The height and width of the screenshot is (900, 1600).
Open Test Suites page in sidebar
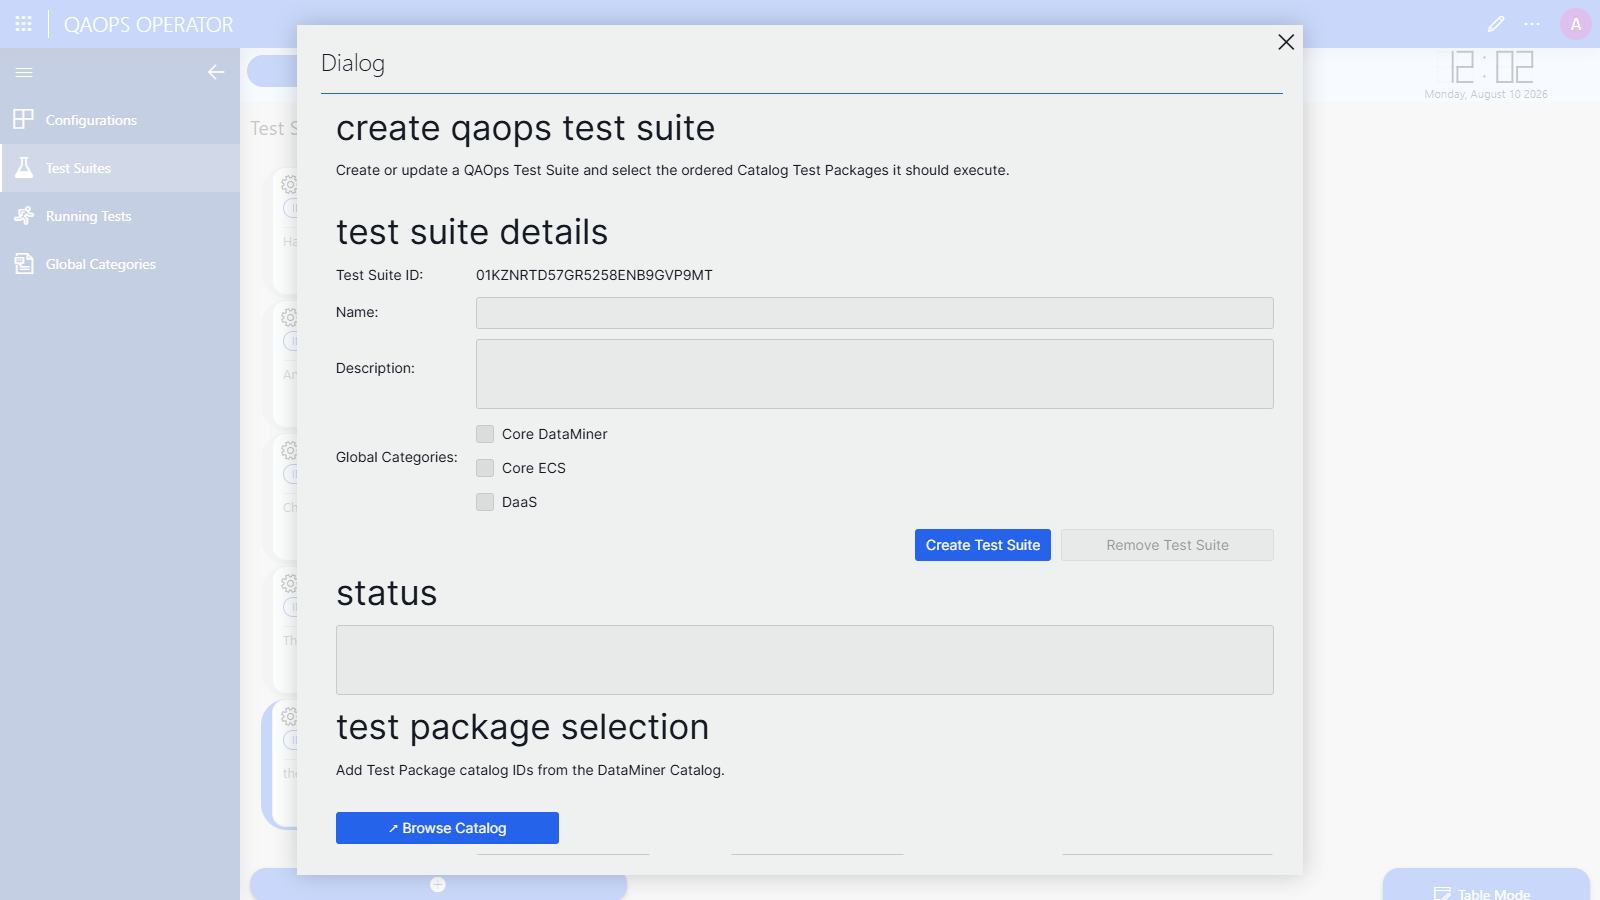[x=120, y=168]
